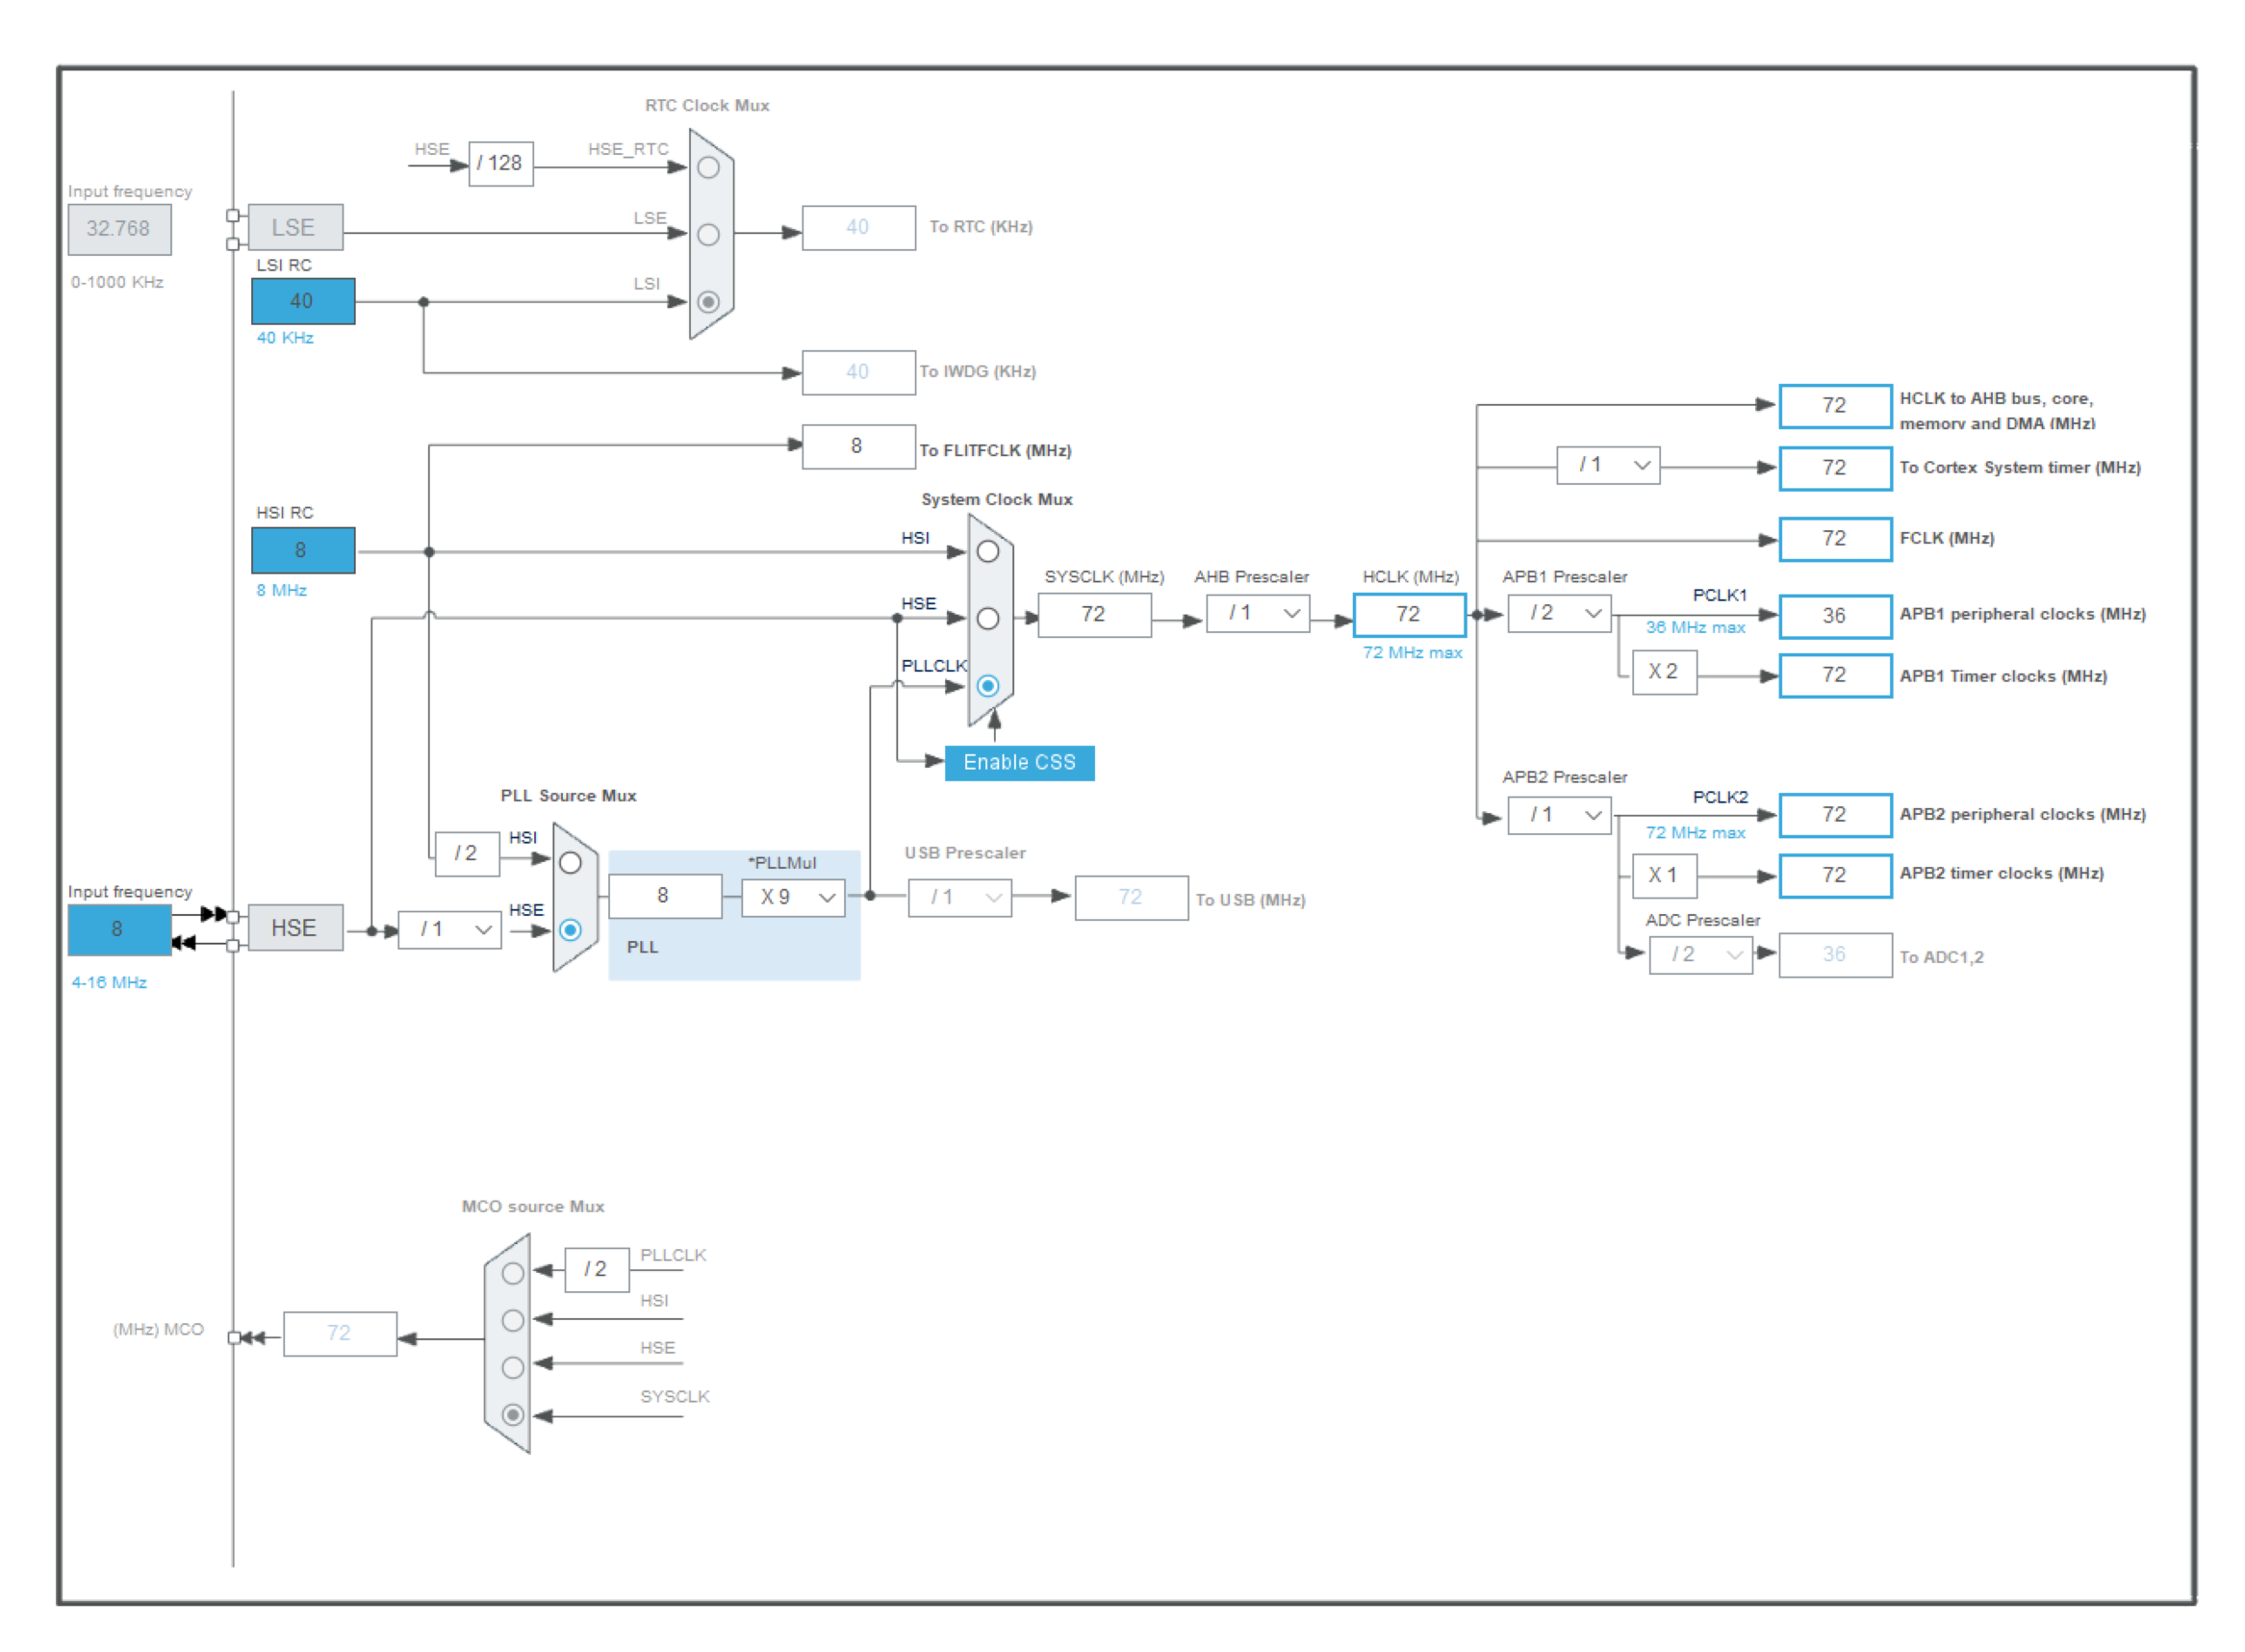Select LSI radio in RTC Clock Mux
The image size is (2245, 1652).
pyautogui.click(x=708, y=301)
